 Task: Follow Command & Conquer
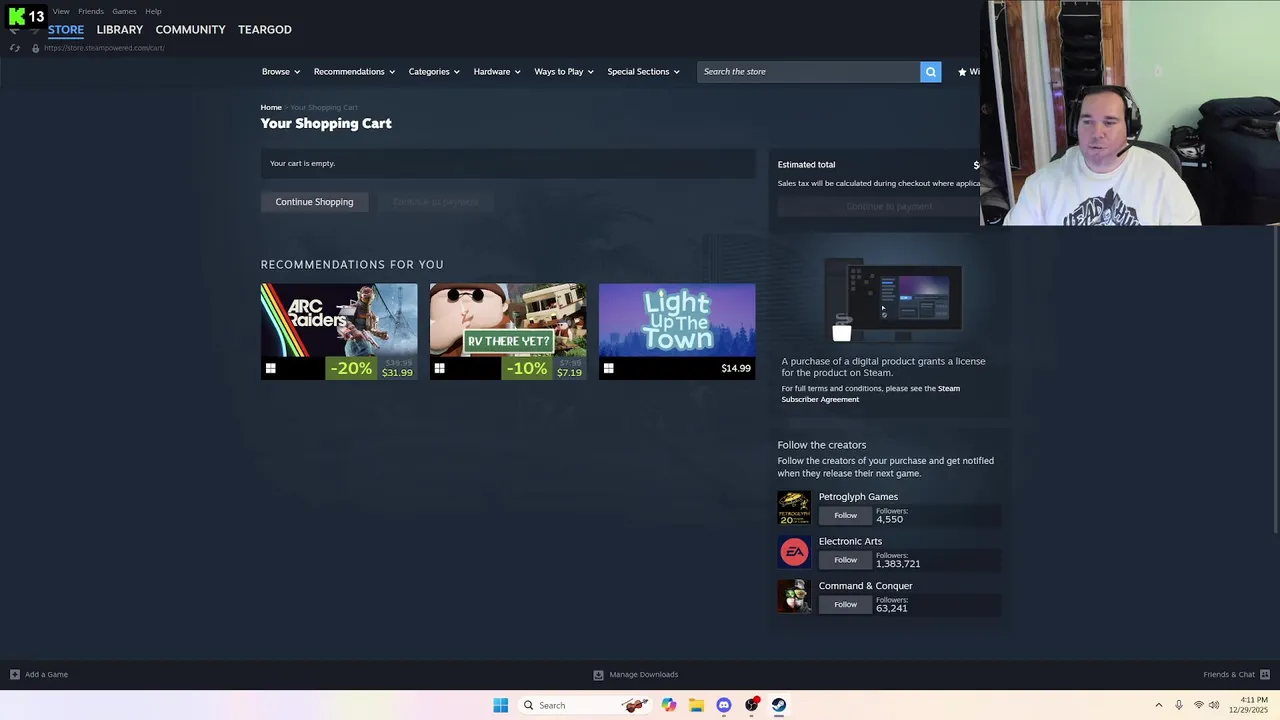(845, 604)
